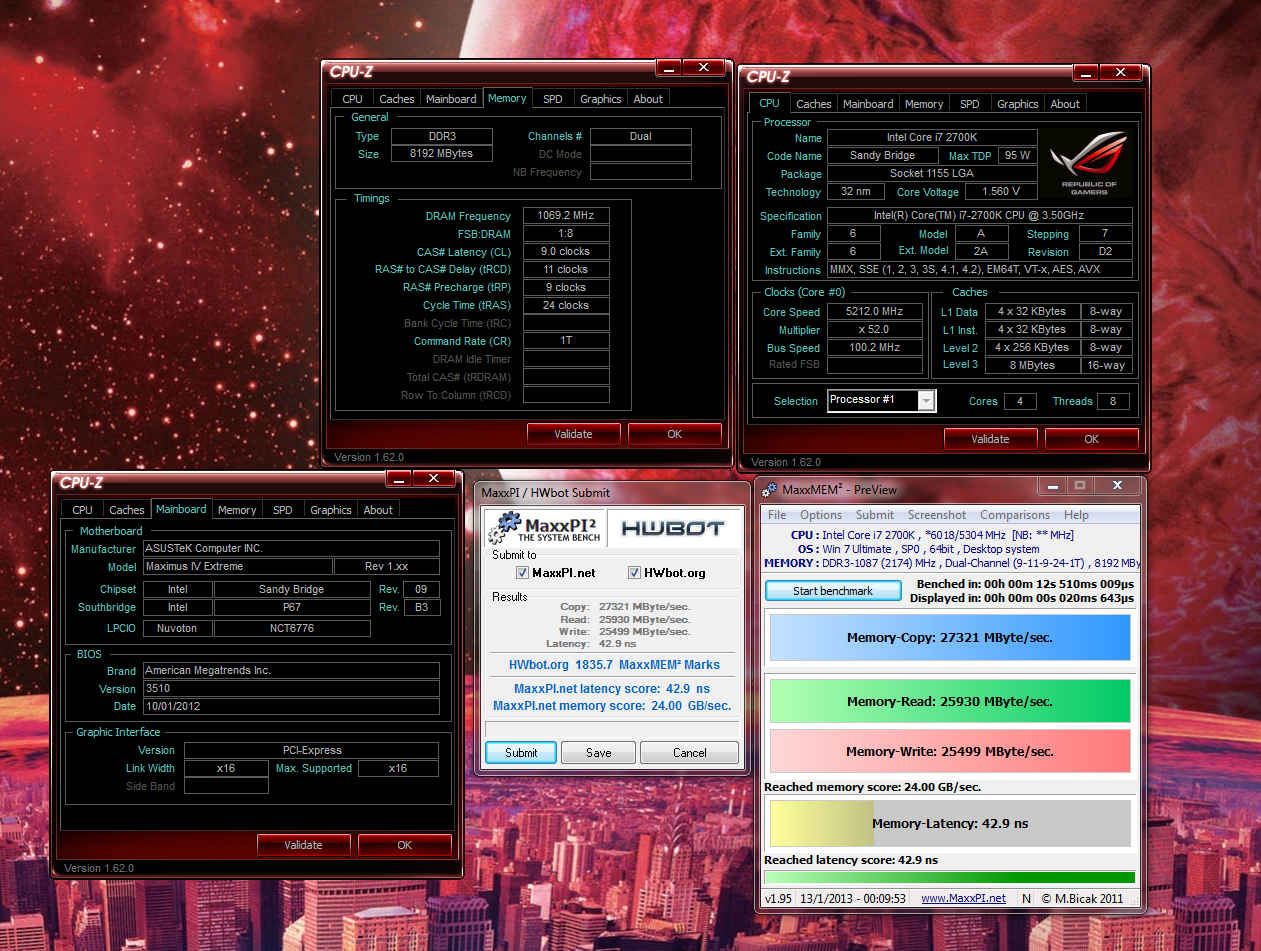The width and height of the screenshot is (1261, 951).
Task: Click the red Memory-Write result bar
Action: tap(949, 751)
